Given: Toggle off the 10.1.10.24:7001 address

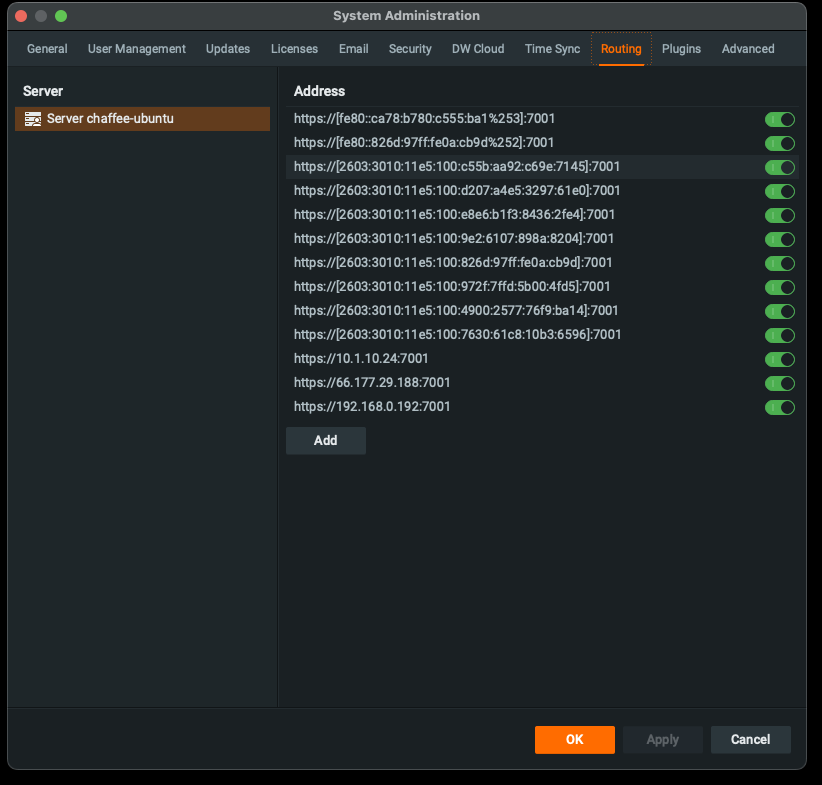Looking at the screenshot, I should (779, 359).
